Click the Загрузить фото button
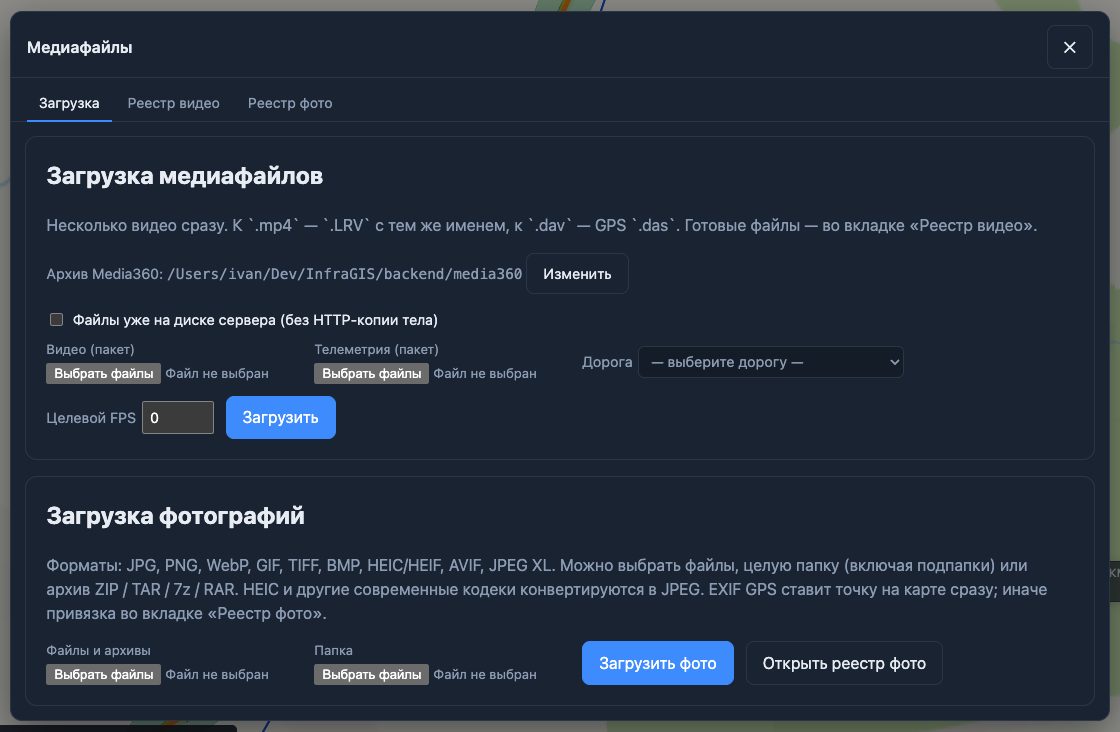Image resolution: width=1120 pixels, height=732 pixels. [x=658, y=663]
